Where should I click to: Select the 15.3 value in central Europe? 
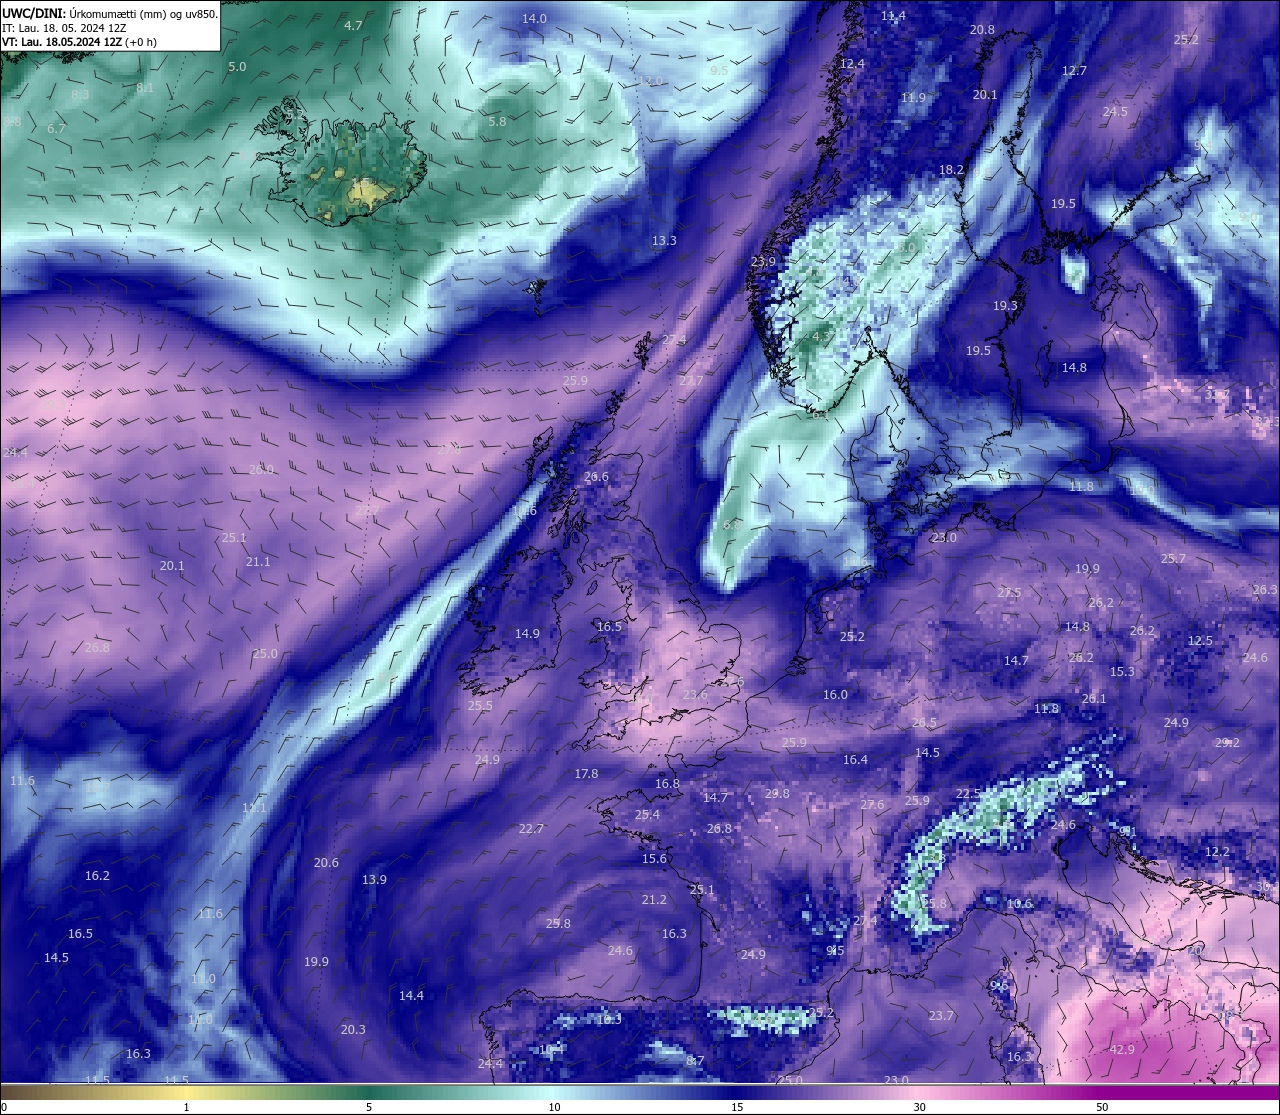click(x=1122, y=672)
